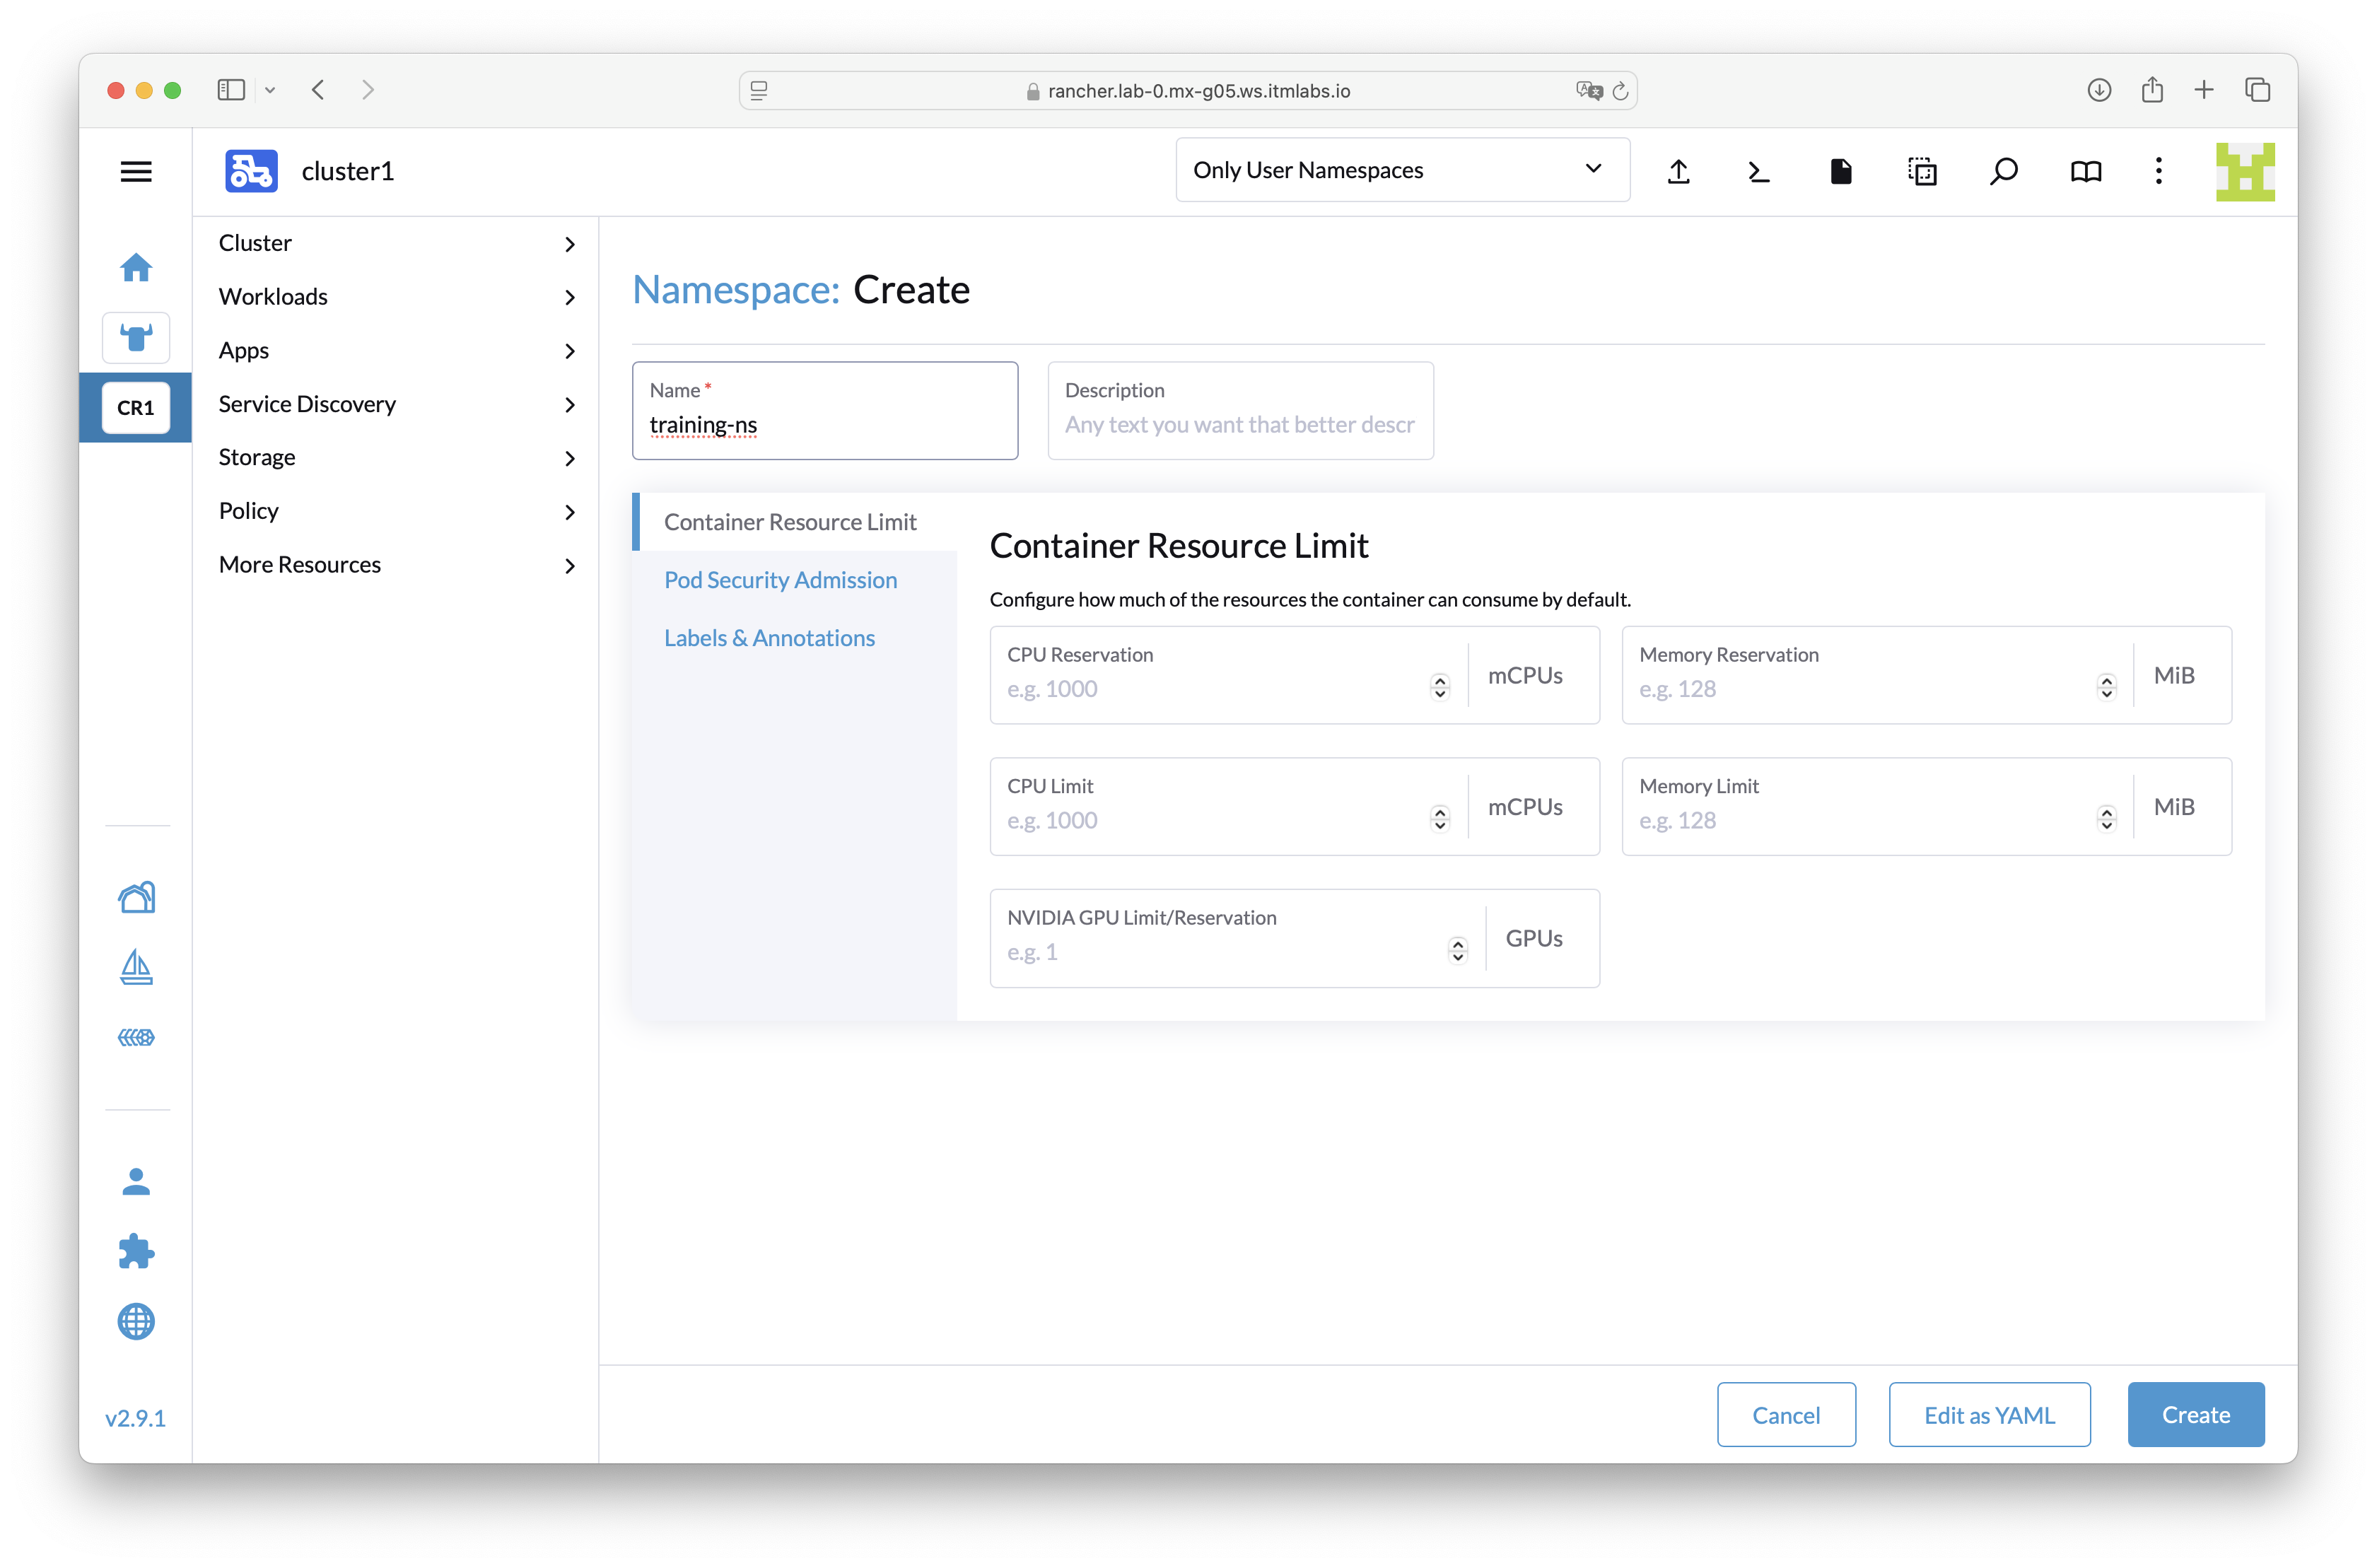
Task: Click the Import YAML upload icon
Action: [x=1679, y=171]
